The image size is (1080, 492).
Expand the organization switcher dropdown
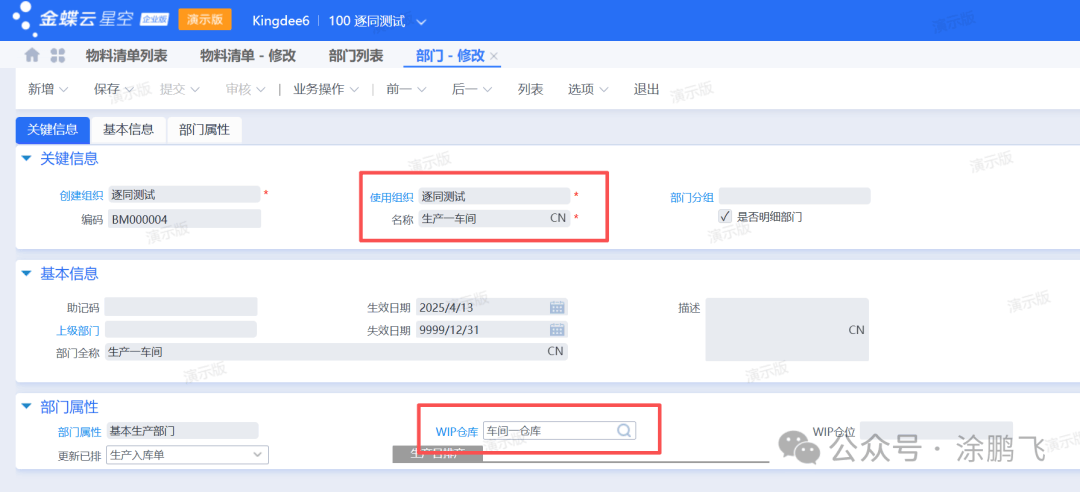421,22
